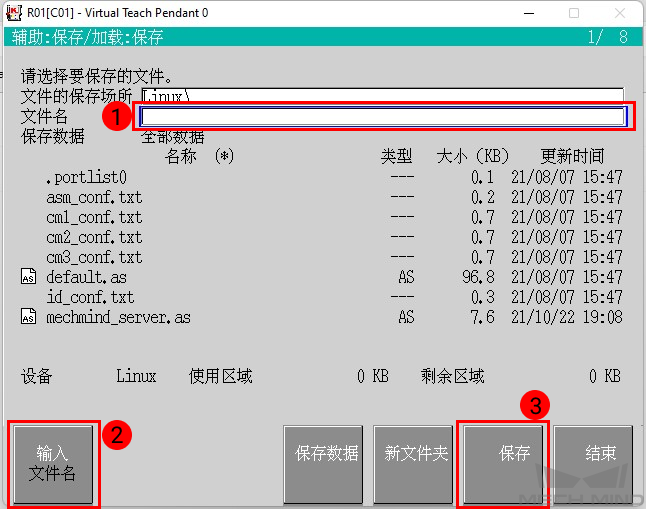Viewport: 646px width, 509px height.
Task: Click the 类型 column header
Action: pos(396,156)
